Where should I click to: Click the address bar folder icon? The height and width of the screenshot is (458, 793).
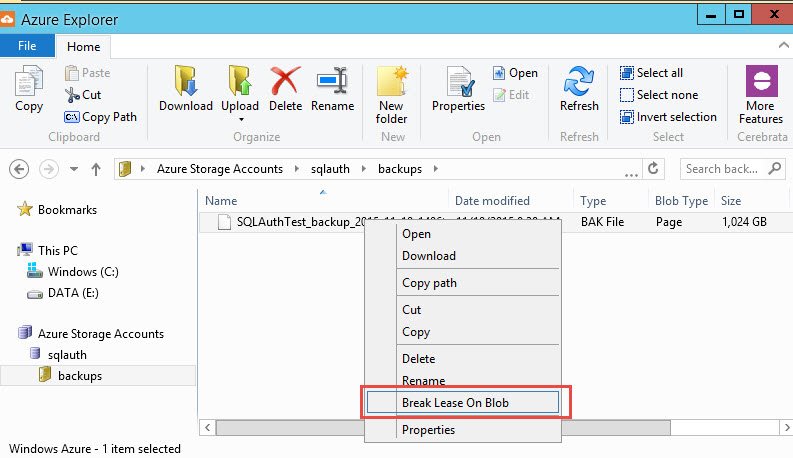click(125, 169)
